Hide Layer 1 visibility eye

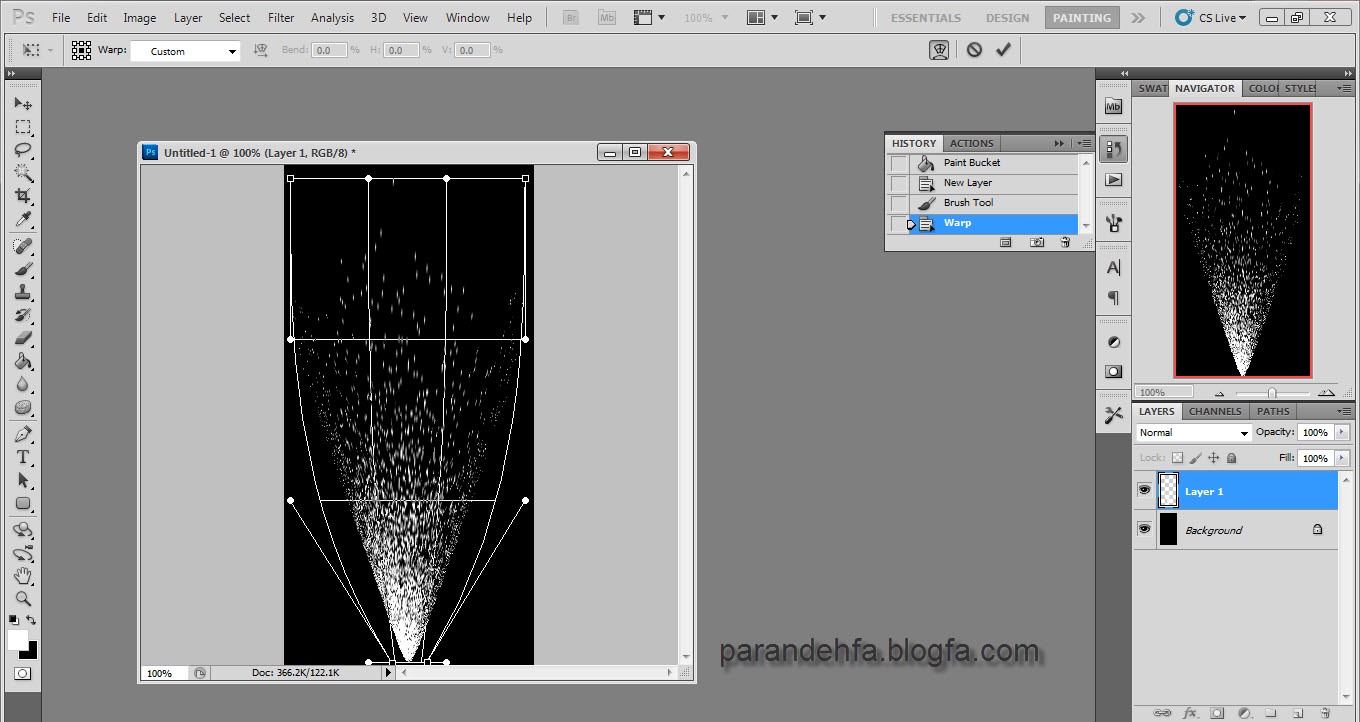coord(1144,490)
